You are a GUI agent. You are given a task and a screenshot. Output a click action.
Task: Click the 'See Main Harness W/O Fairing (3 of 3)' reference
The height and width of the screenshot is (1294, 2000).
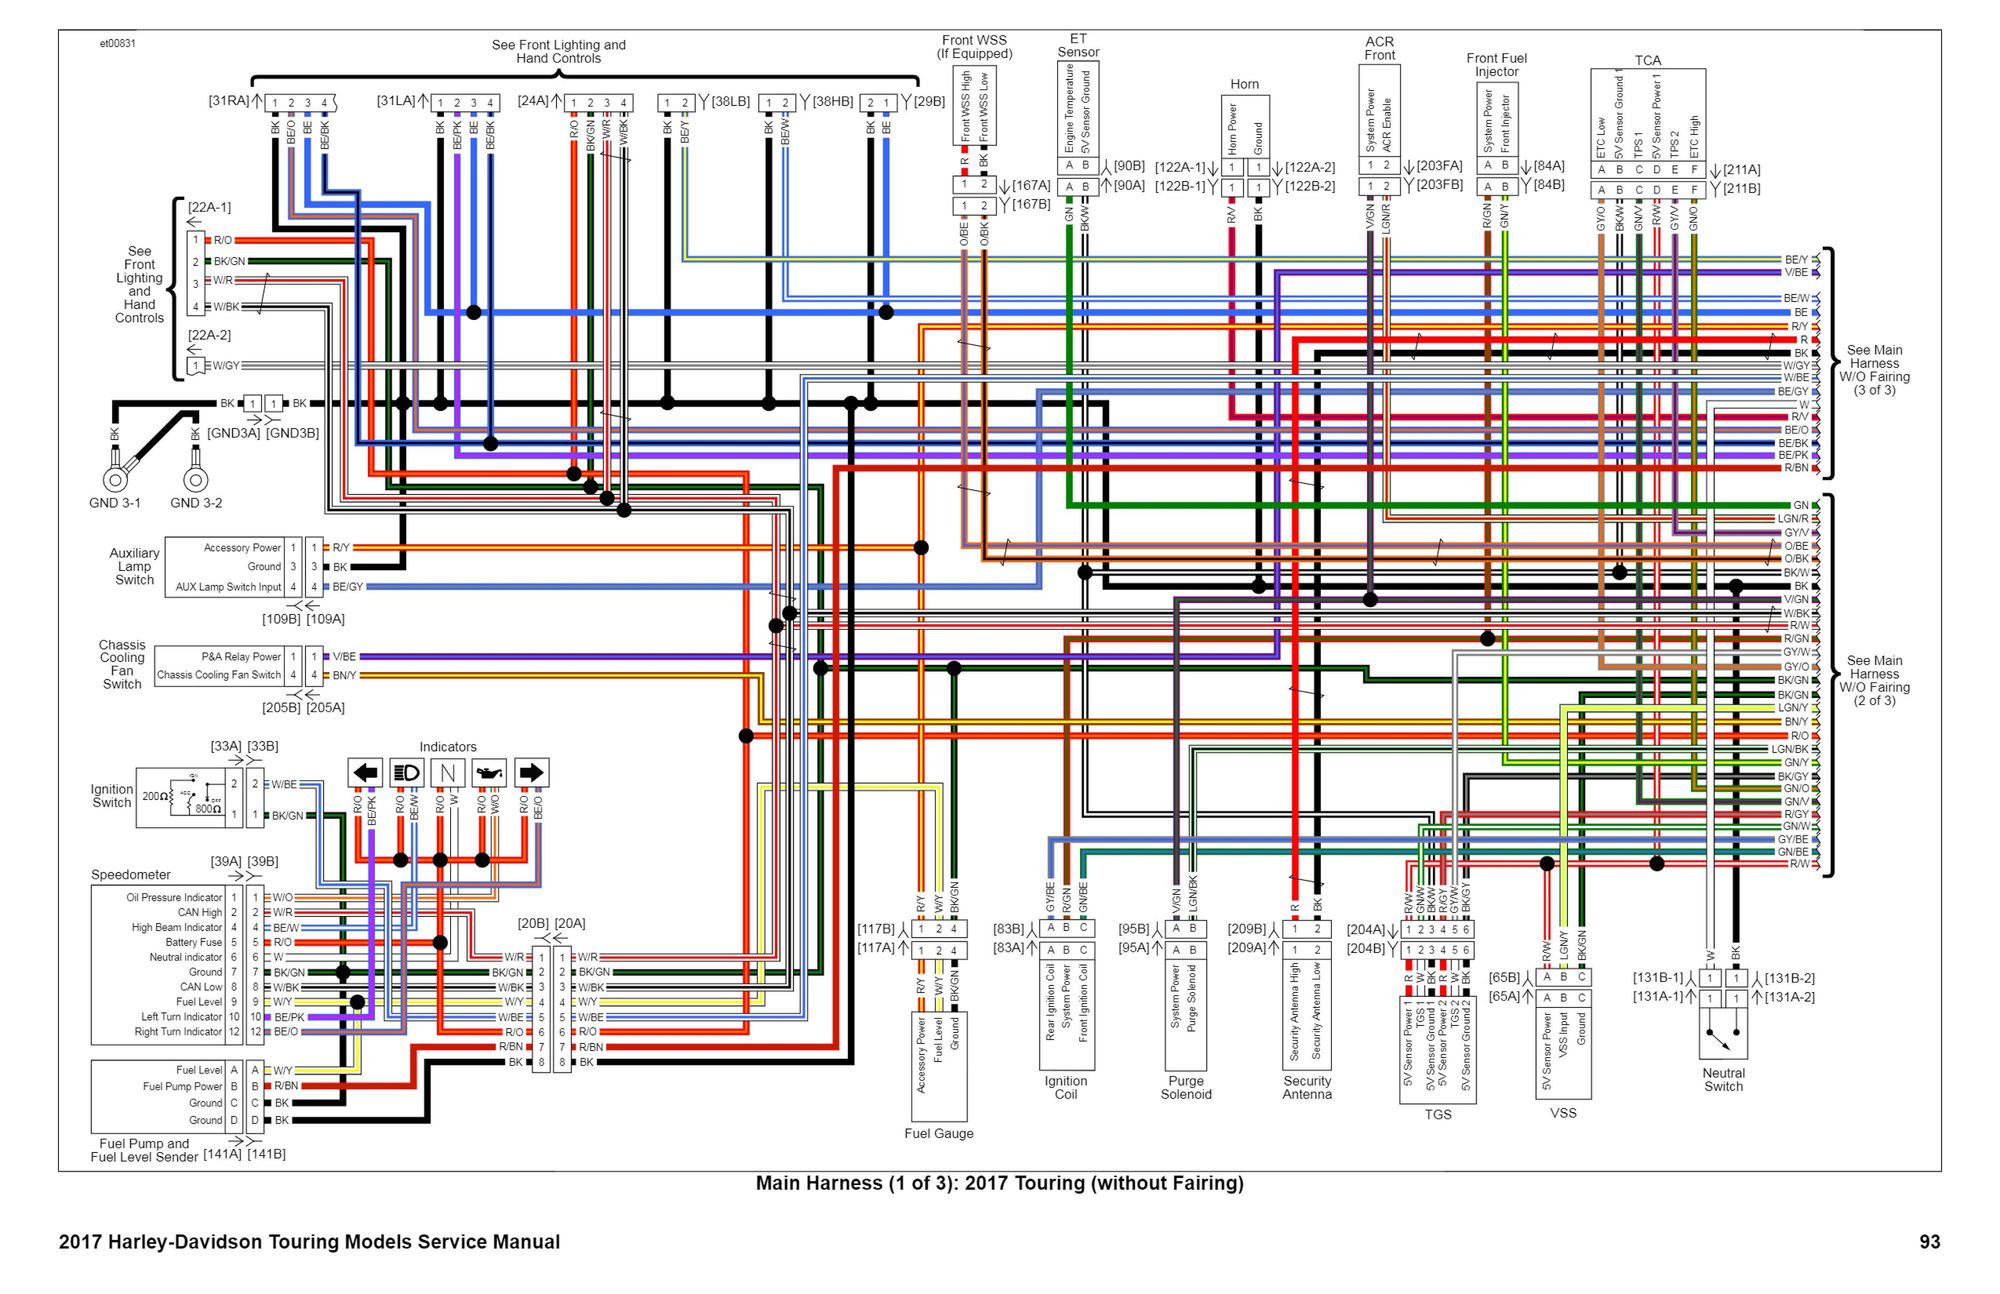[1874, 370]
